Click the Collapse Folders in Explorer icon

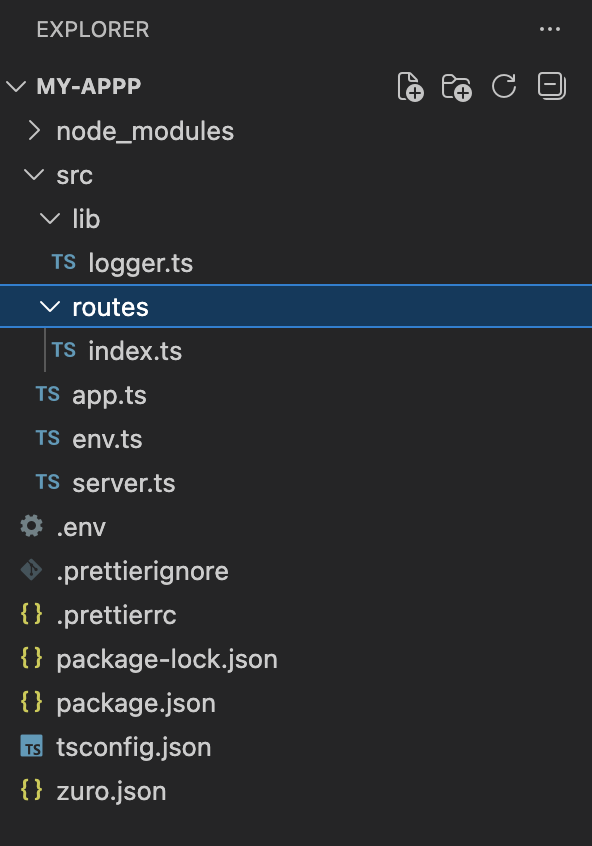[x=551, y=87]
